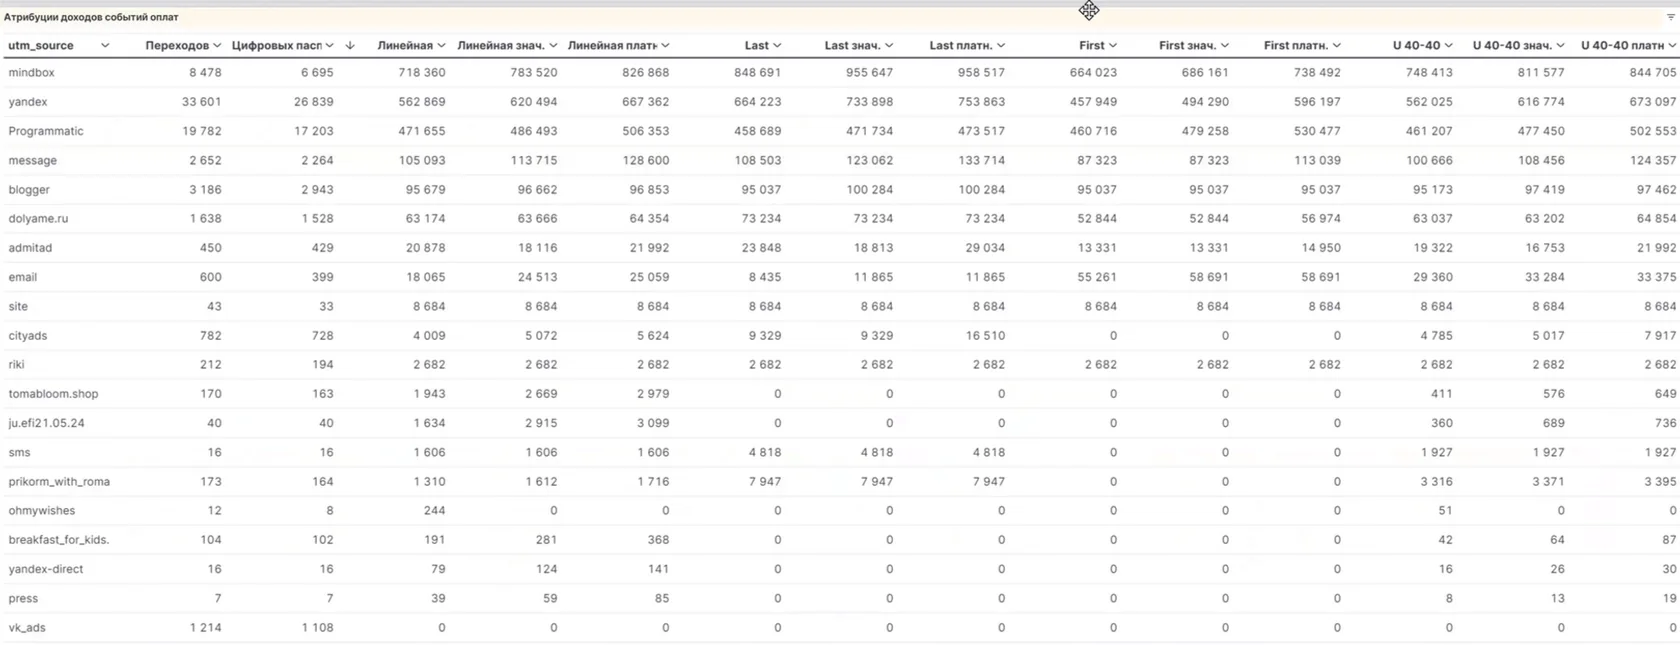Open the filter icon in the panel header
The image size is (1680, 645).
pos(1670,17)
